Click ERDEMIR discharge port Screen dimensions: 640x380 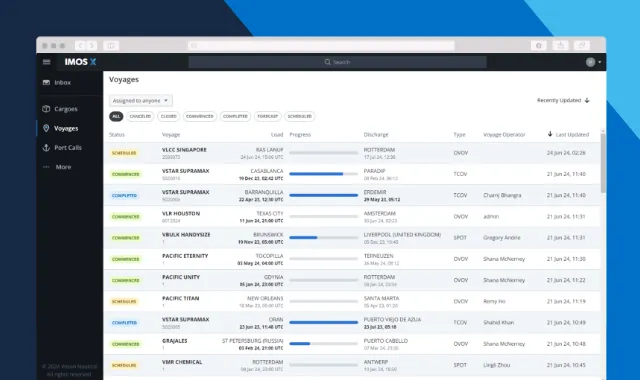click(x=375, y=192)
